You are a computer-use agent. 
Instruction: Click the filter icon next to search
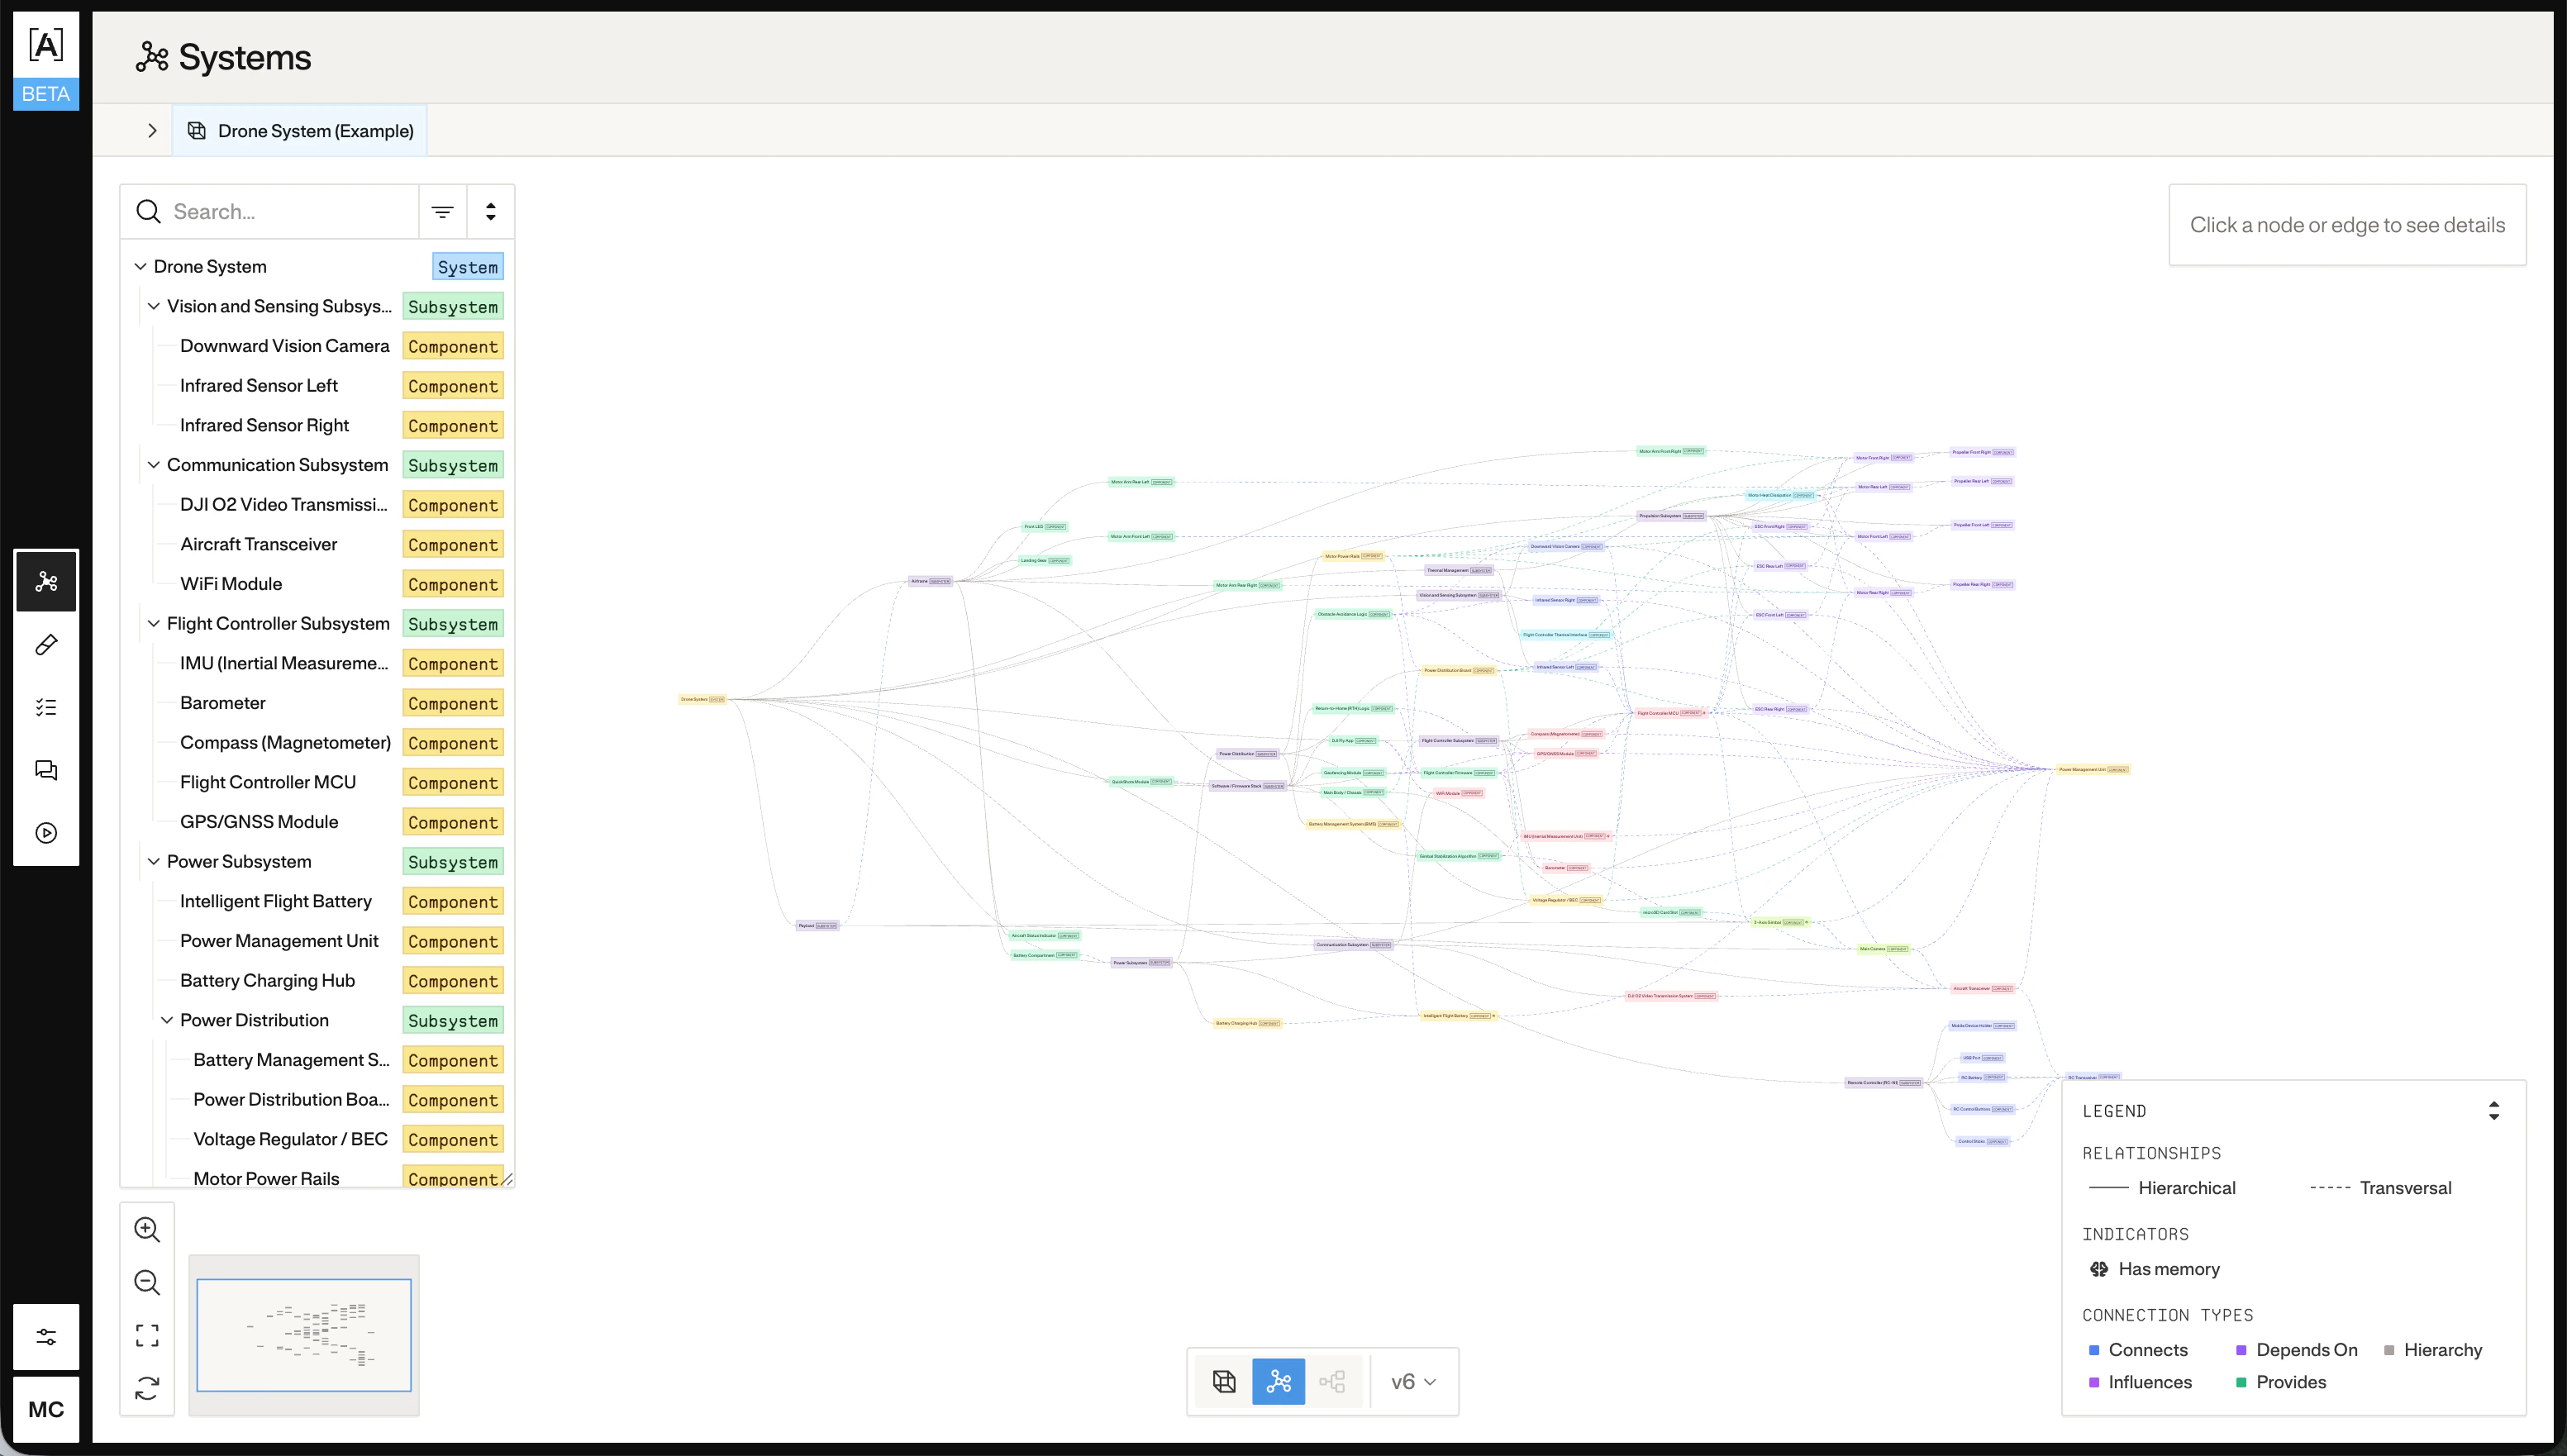tap(442, 211)
